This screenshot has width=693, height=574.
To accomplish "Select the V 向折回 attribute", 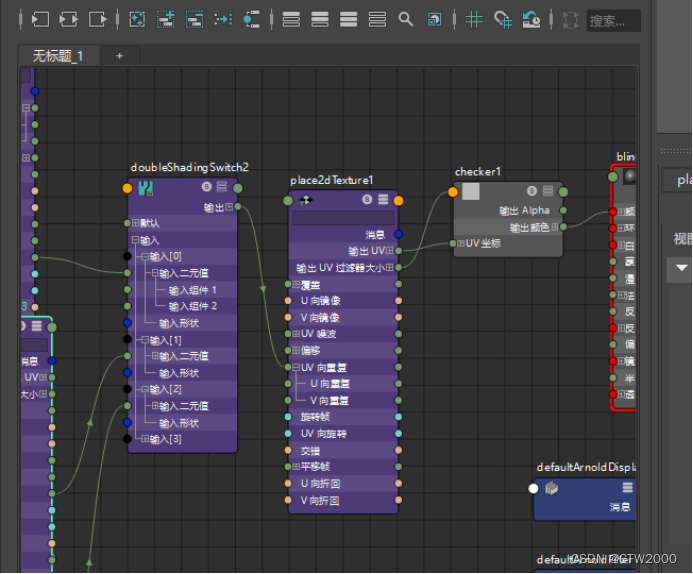I will tap(320, 500).
